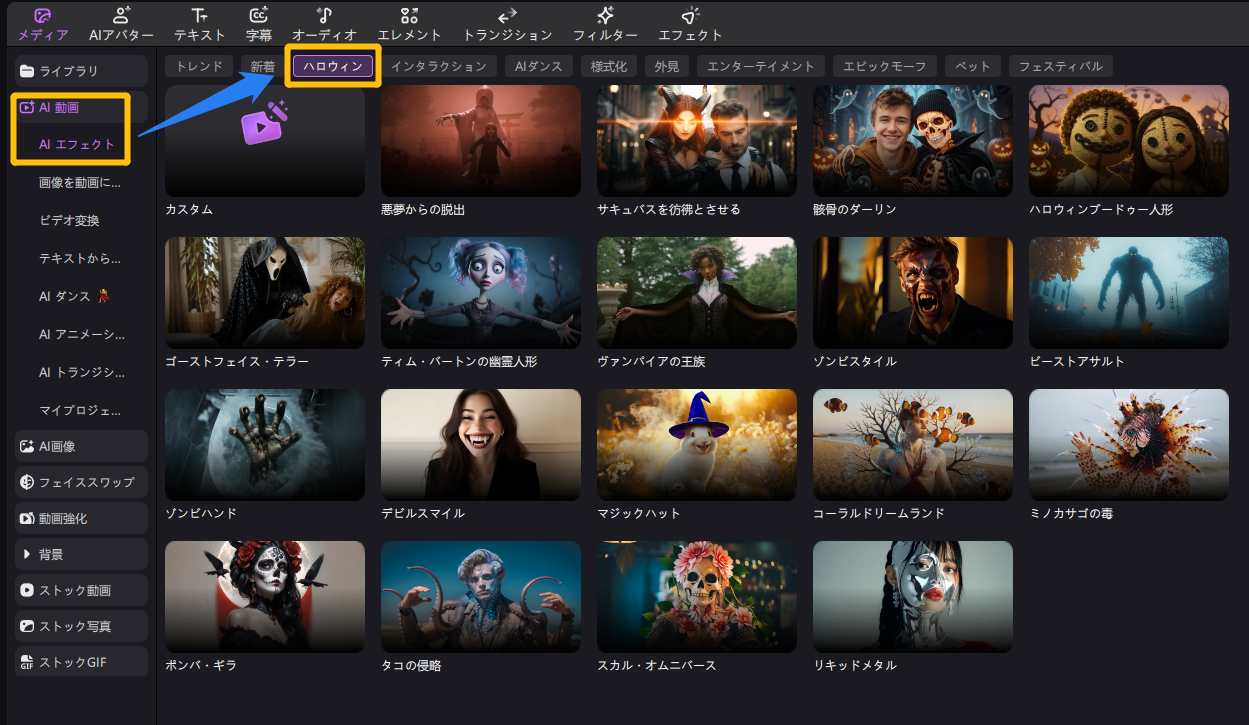Open the メディア media tab icon
The height and width of the screenshot is (725, 1249).
click(42, 17)
